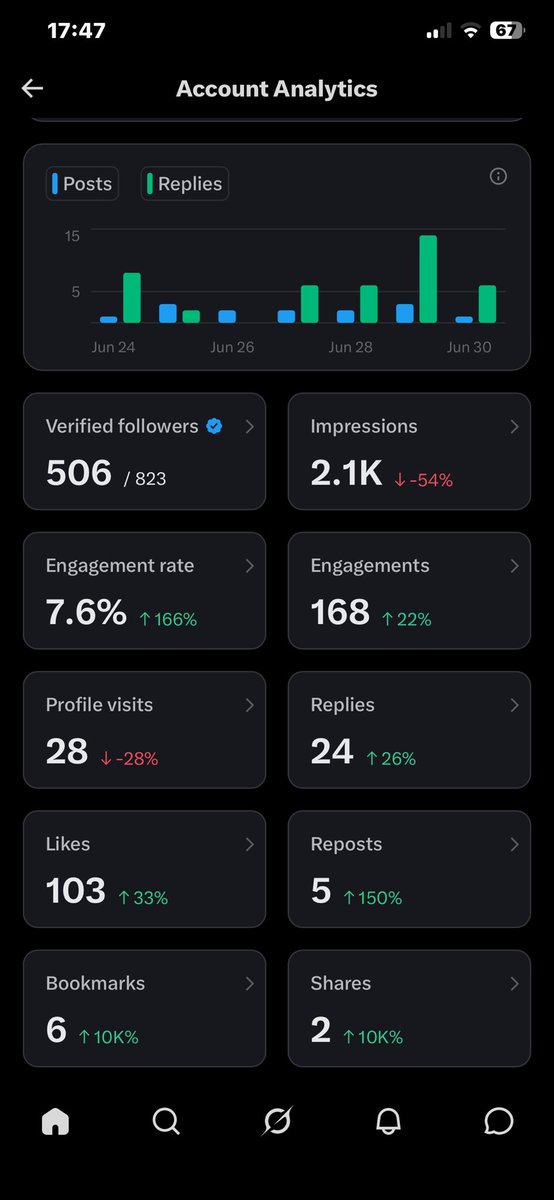Open Messages chat bubble icon
The height and width of the screenshot is (1200, 554).
pos(498,1122)
